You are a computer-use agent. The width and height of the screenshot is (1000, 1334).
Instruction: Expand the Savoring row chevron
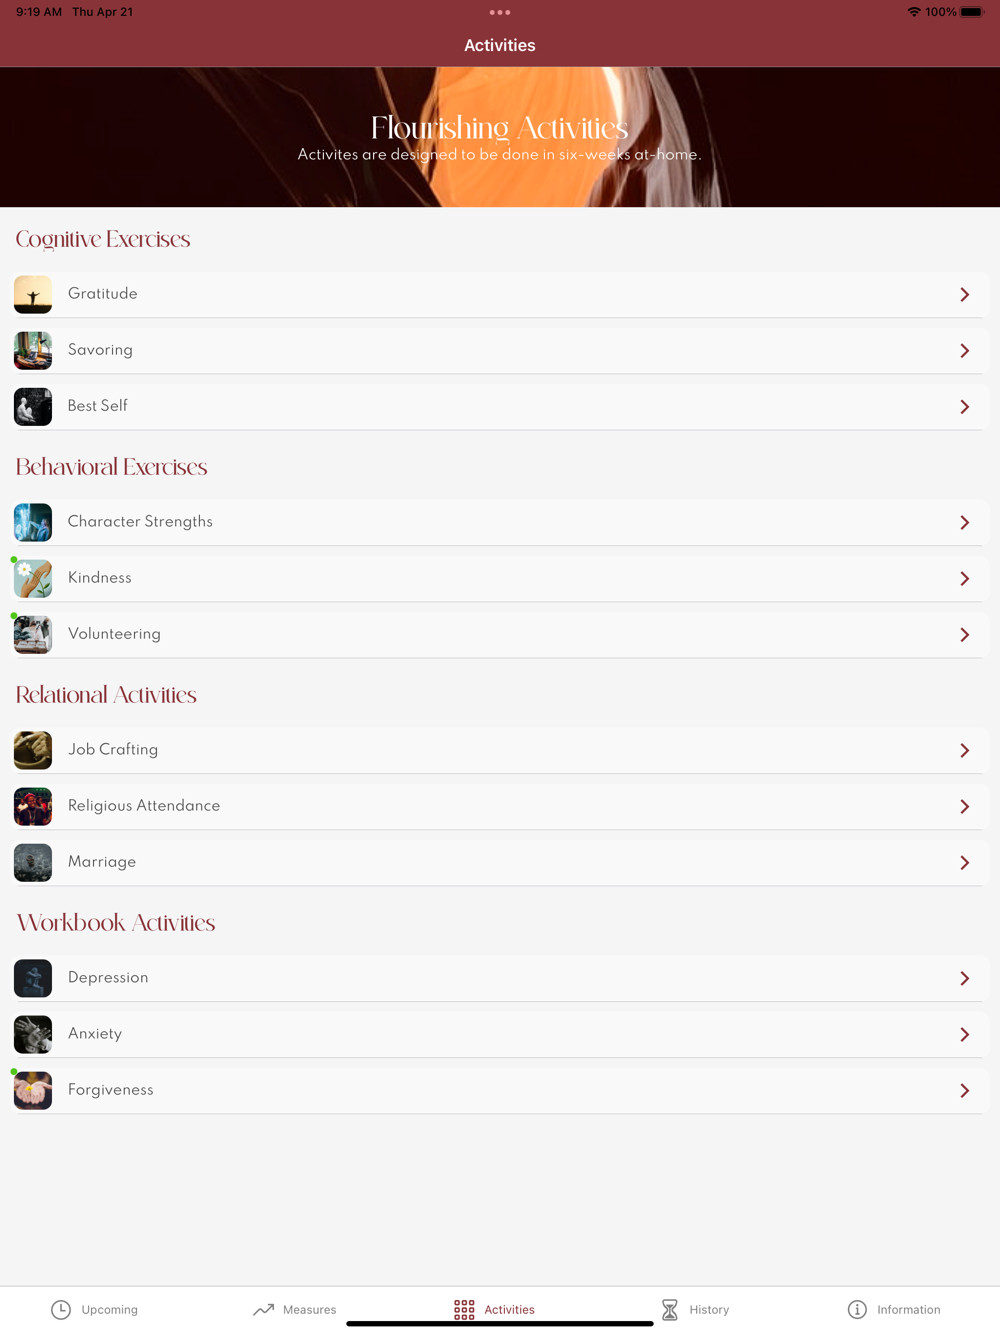tap(965, 351)
